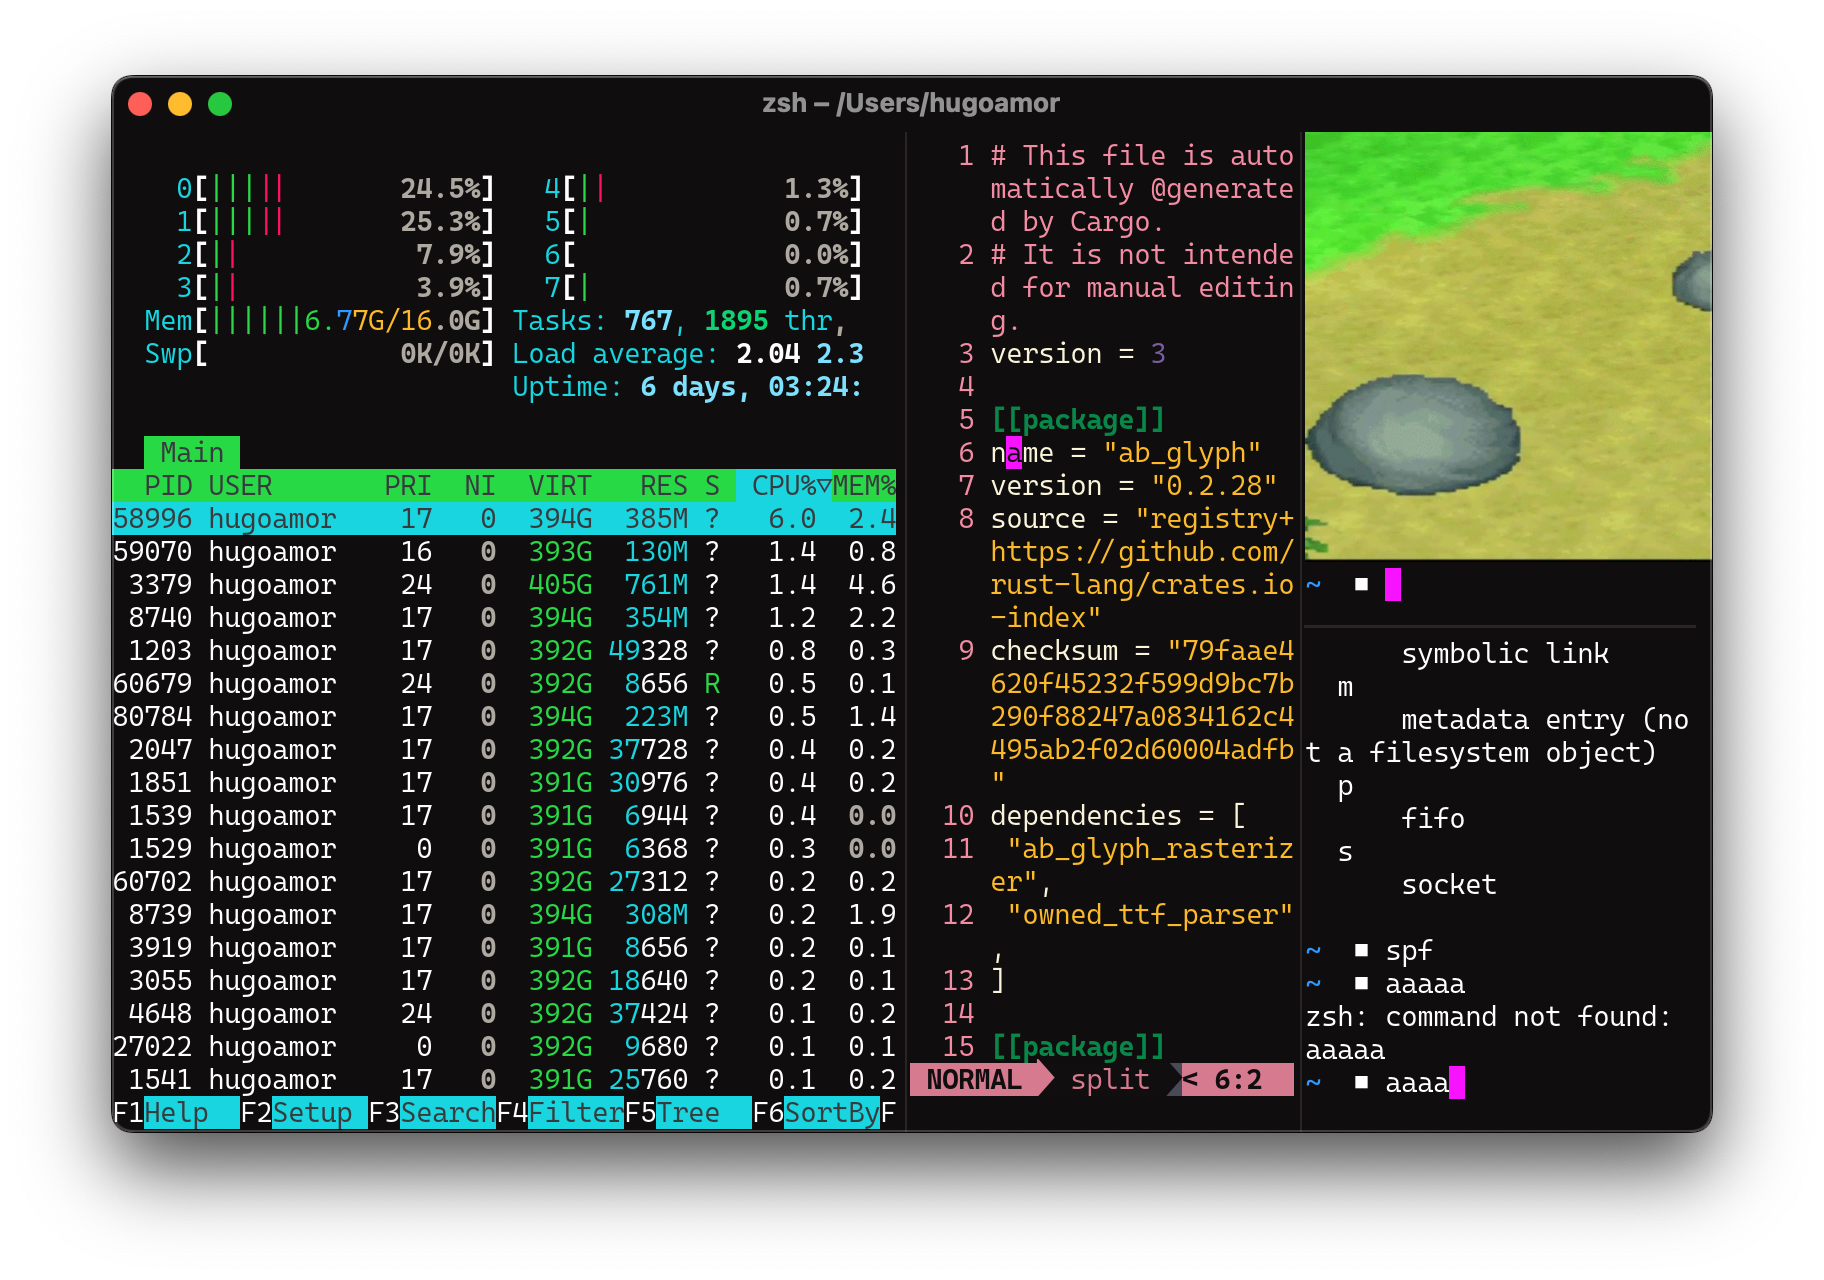Toggle F5 Tree view in htop
The width and height of the screenshot is (1824, 1280).
[x=688, y=1112]
